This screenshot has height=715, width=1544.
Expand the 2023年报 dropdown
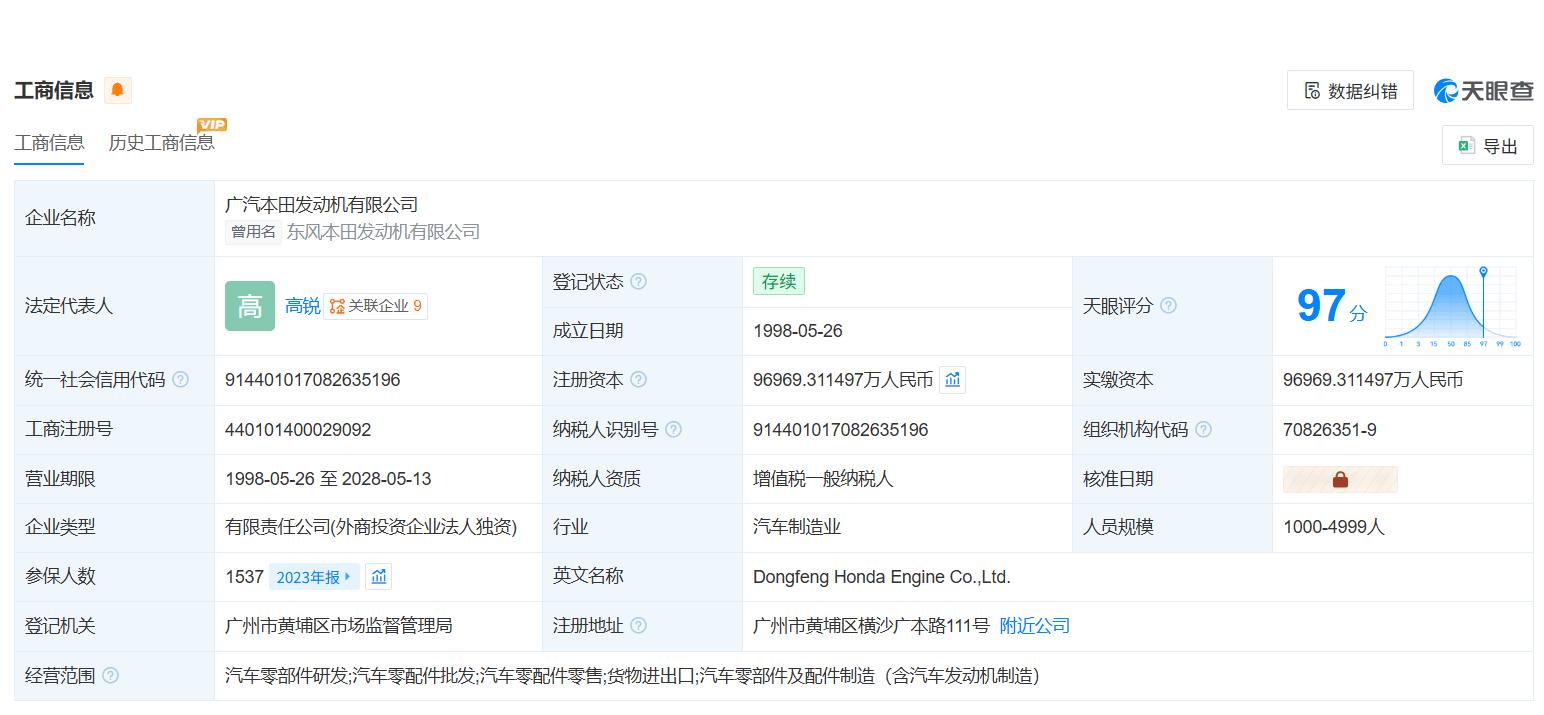pyautogui.click(x=314, y=577)
